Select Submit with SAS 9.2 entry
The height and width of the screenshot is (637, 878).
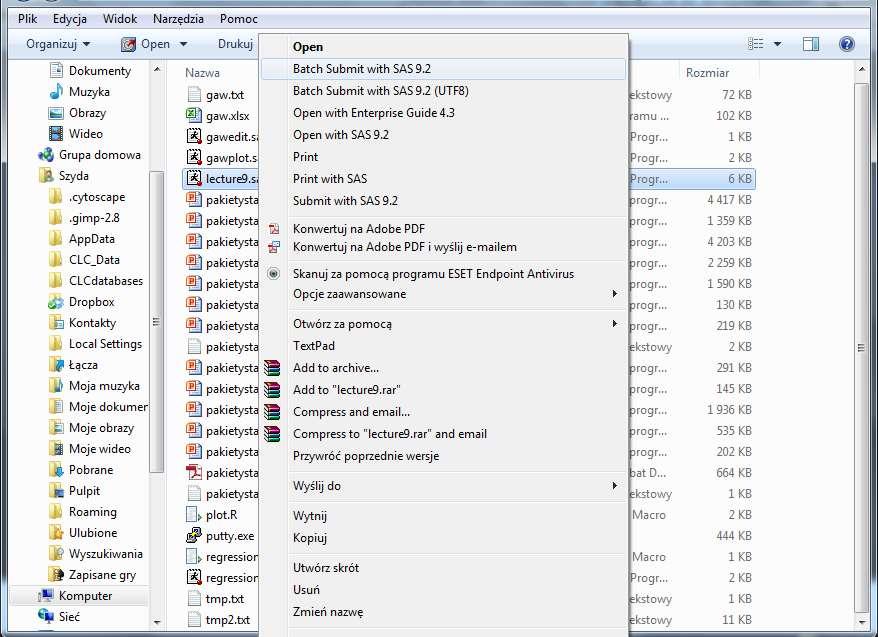click(x=443, y=200)
